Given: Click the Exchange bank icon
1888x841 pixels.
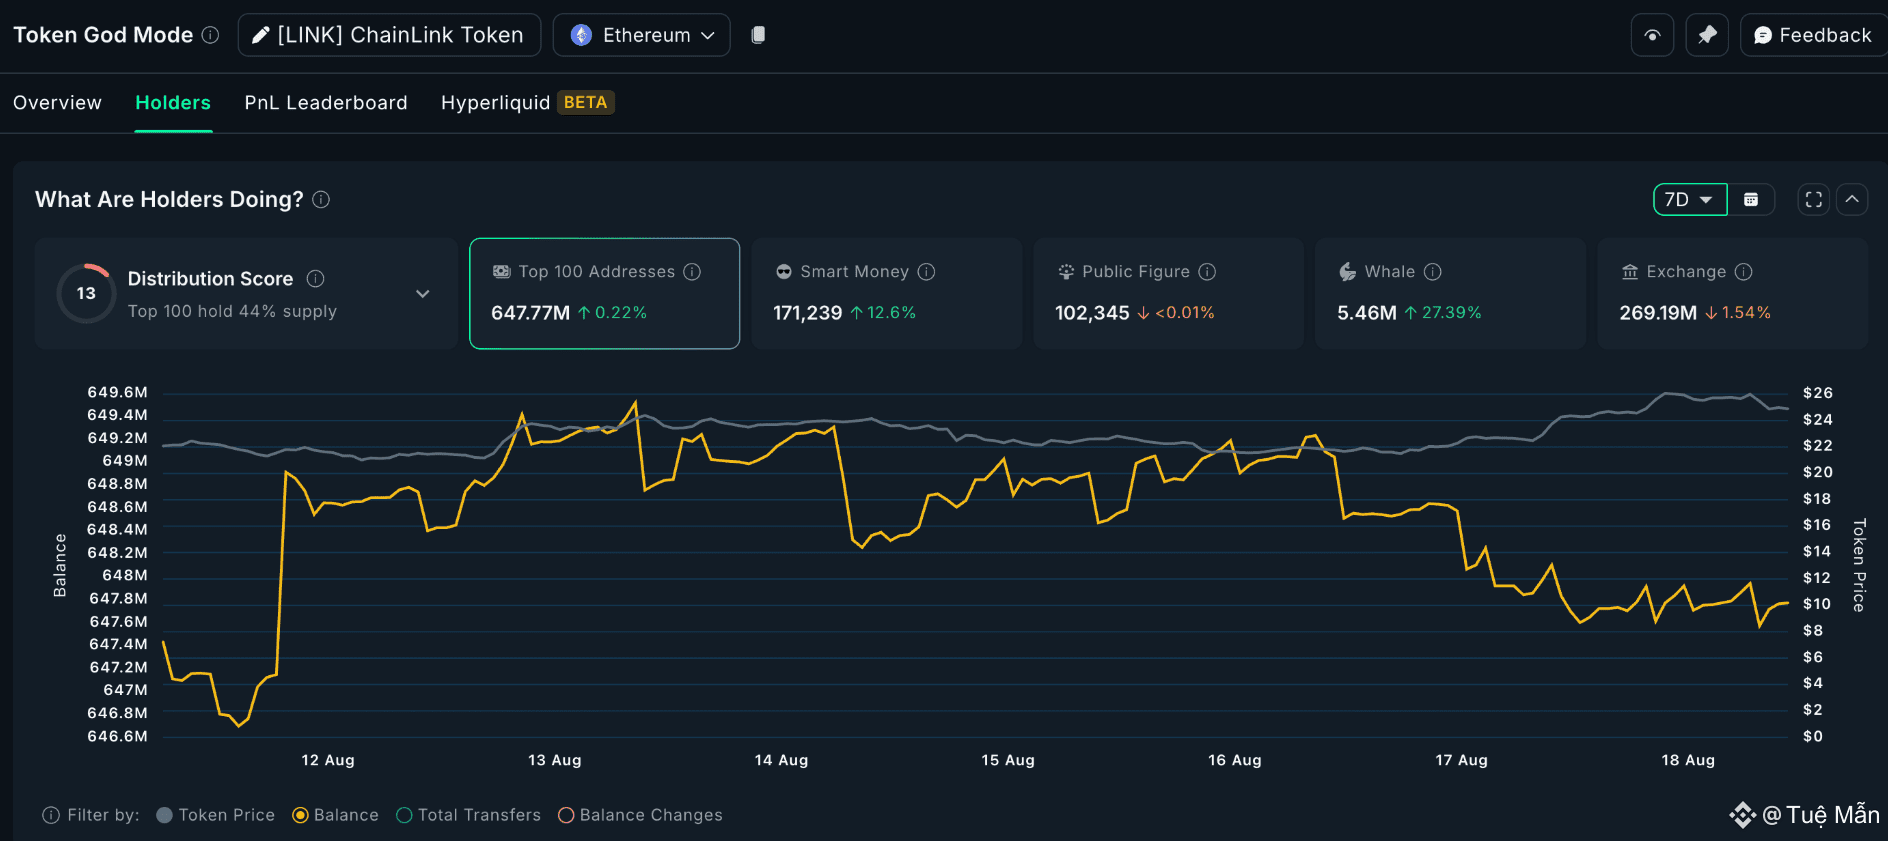Looking at the screenshot, I should [1630, 272].
